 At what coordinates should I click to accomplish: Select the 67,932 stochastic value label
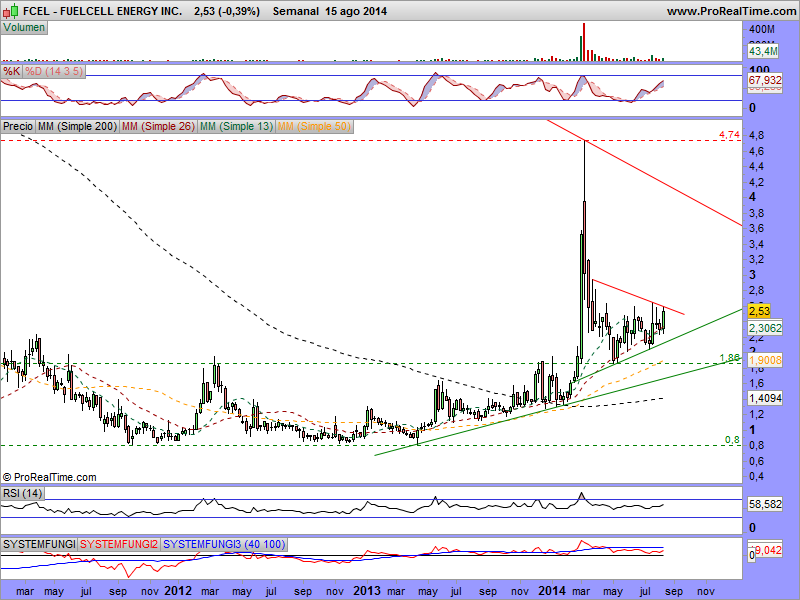click(765, 80)
